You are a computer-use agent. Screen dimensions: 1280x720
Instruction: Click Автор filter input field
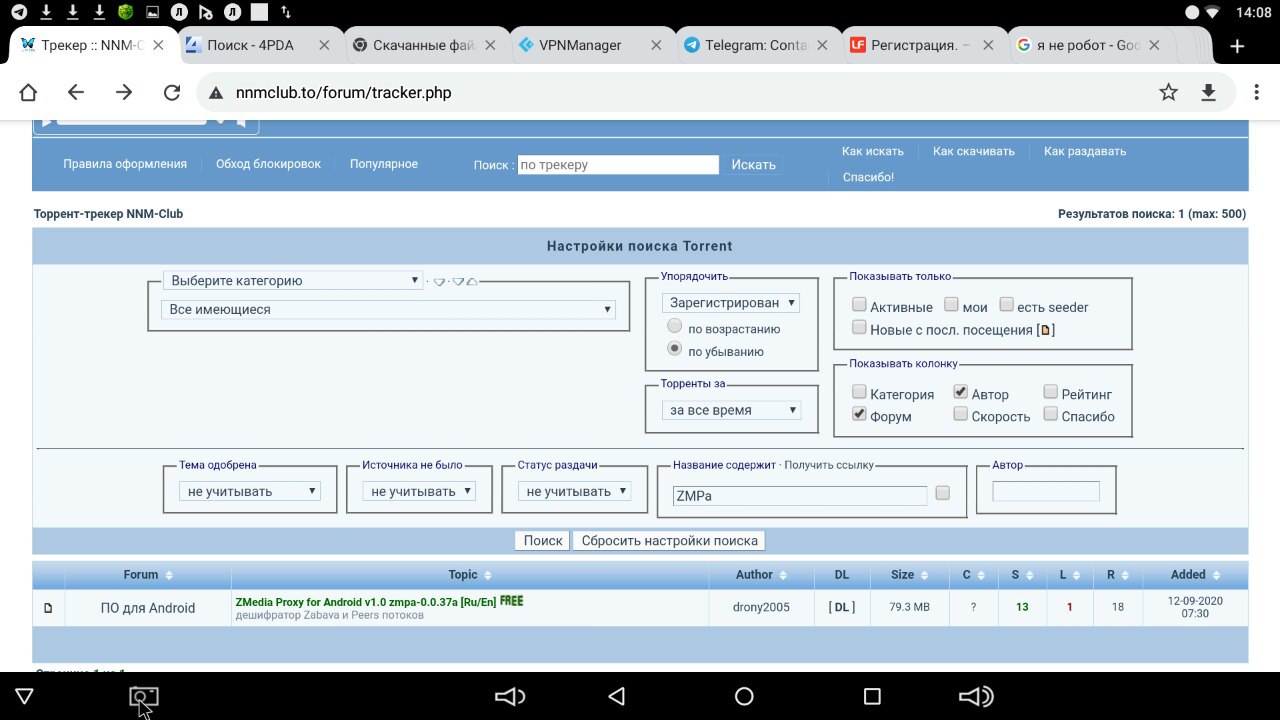click(1046, 491)
